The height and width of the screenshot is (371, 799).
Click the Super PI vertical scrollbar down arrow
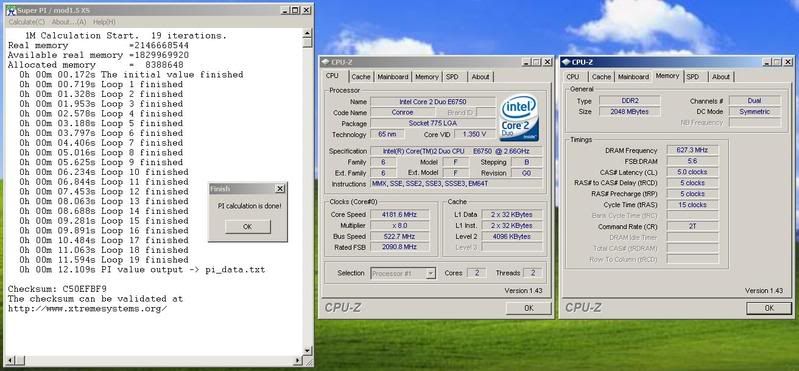(x=307, y=351)
